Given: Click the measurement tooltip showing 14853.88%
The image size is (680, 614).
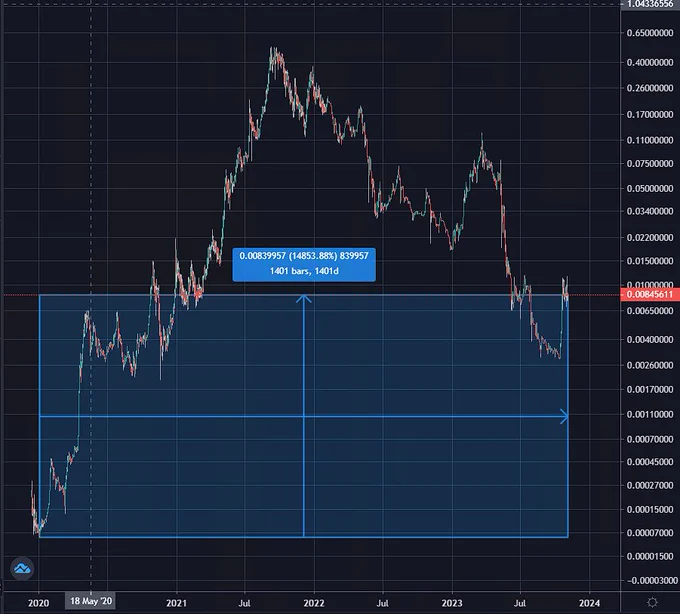Looking at the screenshot, I should (x=304, y=265).
